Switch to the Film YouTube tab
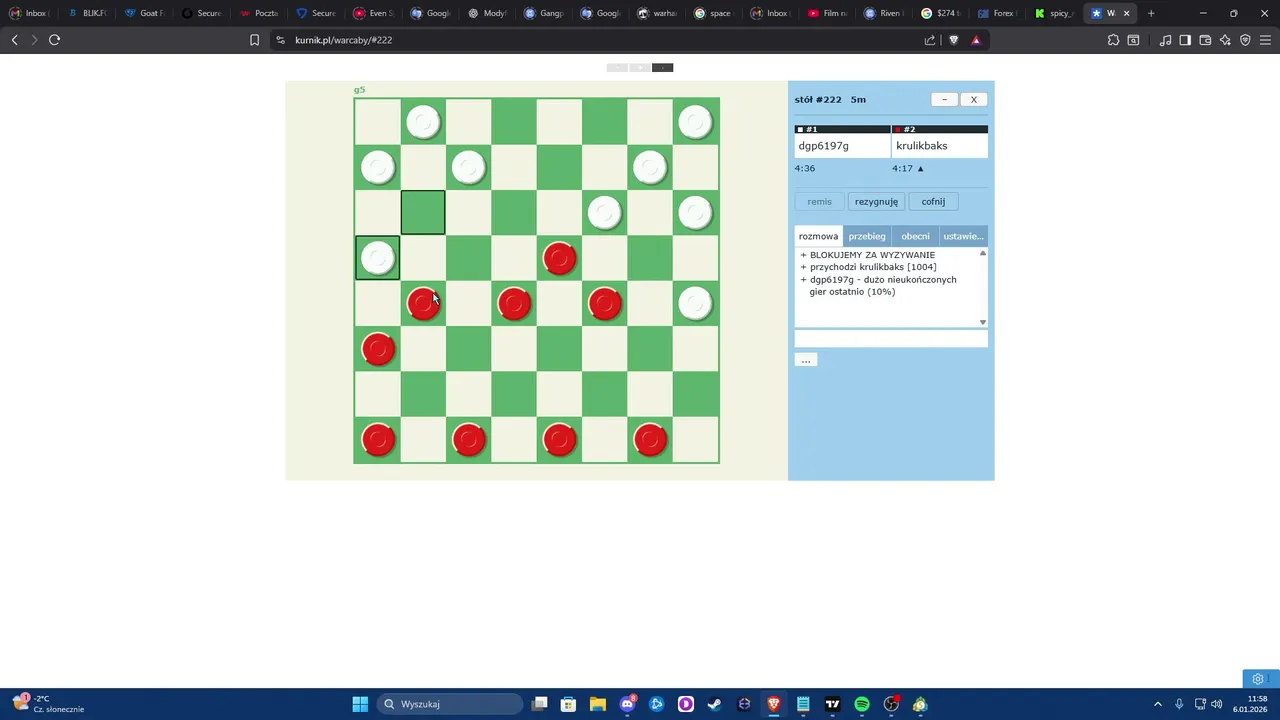This screenshot has height=720, width=1280. tap(828, 13)
